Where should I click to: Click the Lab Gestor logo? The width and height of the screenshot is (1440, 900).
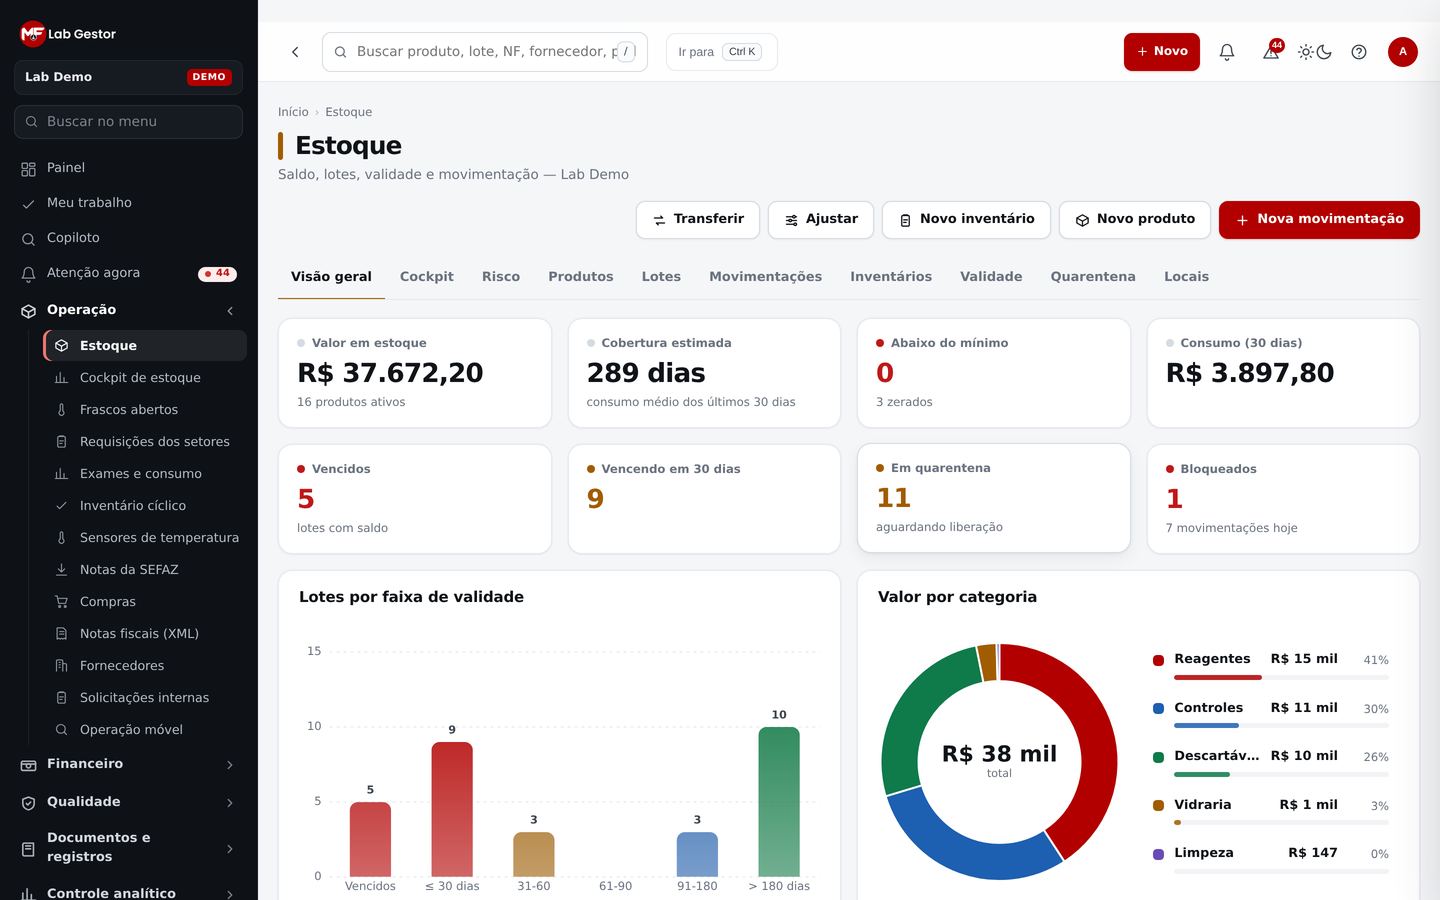coord(68,34)
